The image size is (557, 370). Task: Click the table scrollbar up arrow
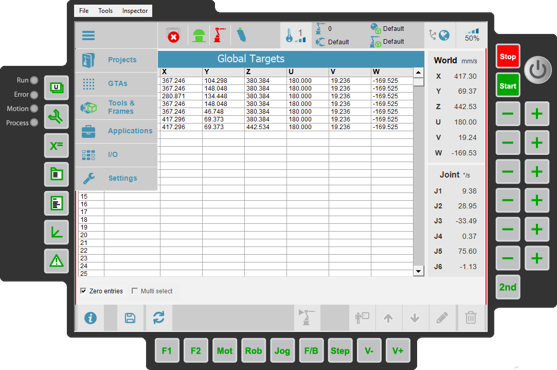tap(418, 72)
